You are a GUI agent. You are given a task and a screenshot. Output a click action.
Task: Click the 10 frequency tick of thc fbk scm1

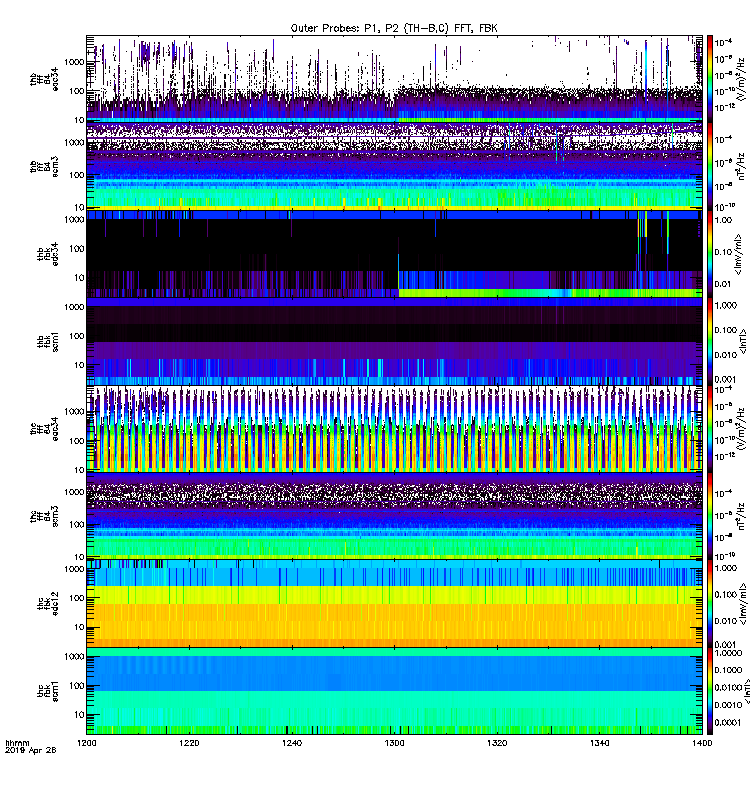pos(79,715)
